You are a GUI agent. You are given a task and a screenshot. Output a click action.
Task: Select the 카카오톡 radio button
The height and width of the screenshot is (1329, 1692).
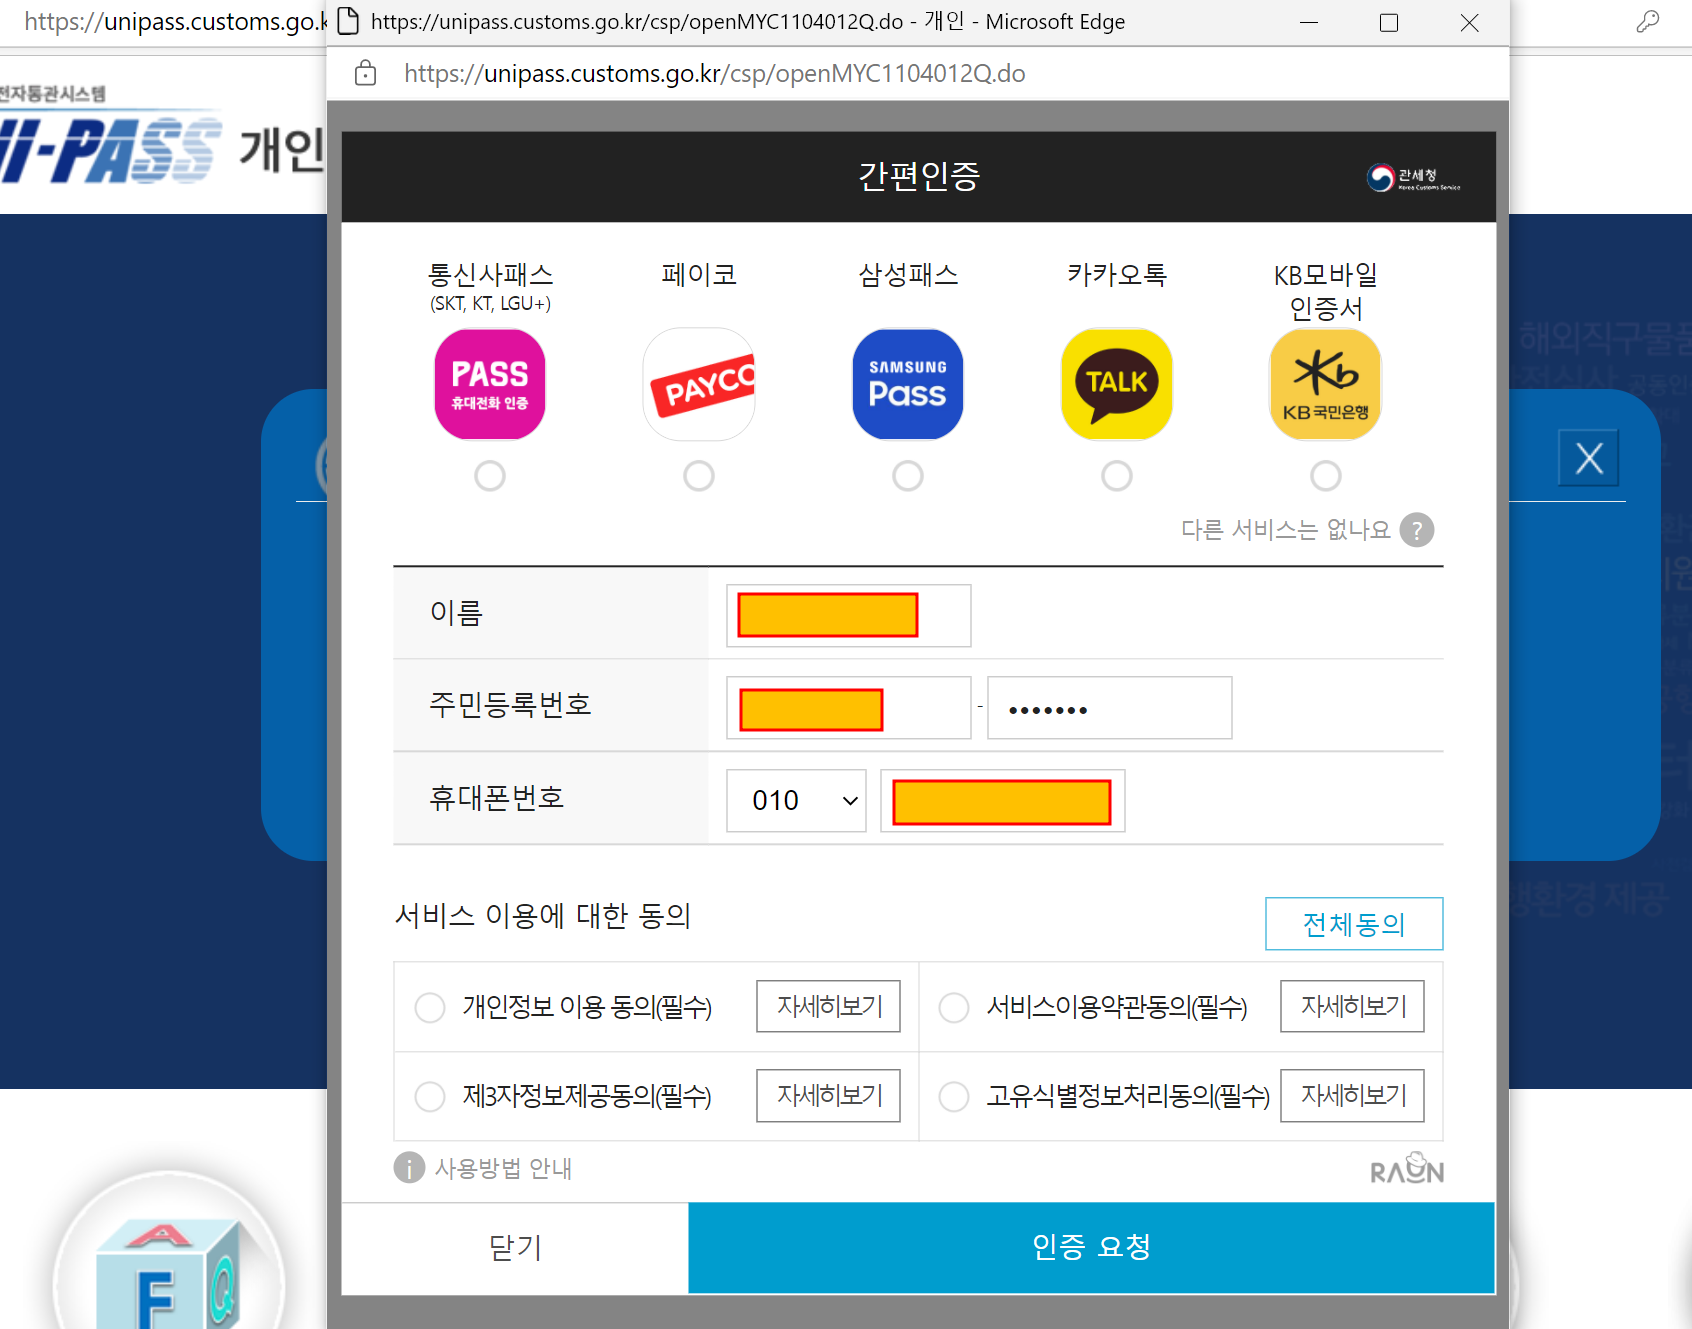[1117, 476]
